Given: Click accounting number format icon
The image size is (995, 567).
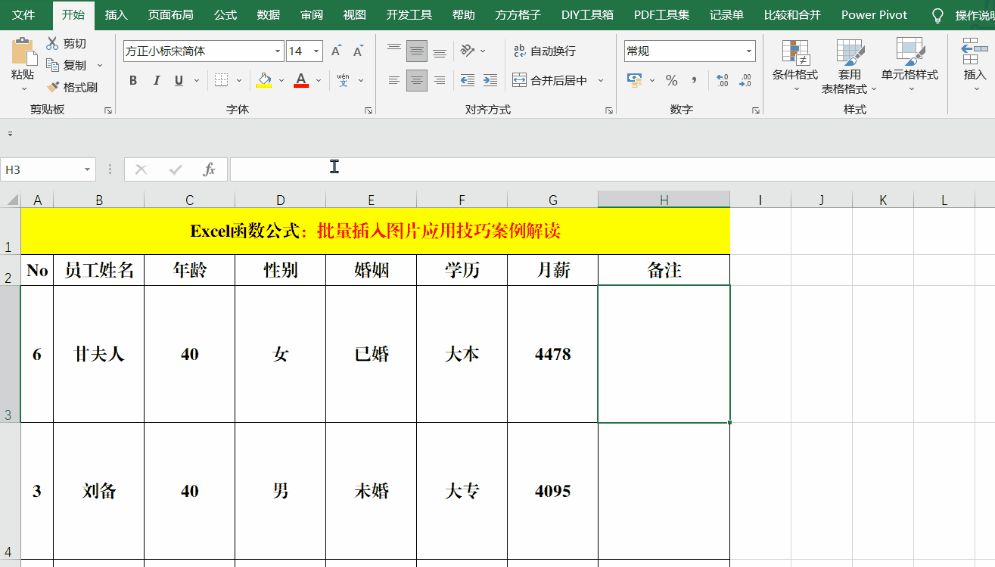Looking at the screenshot, I should 634,80.
